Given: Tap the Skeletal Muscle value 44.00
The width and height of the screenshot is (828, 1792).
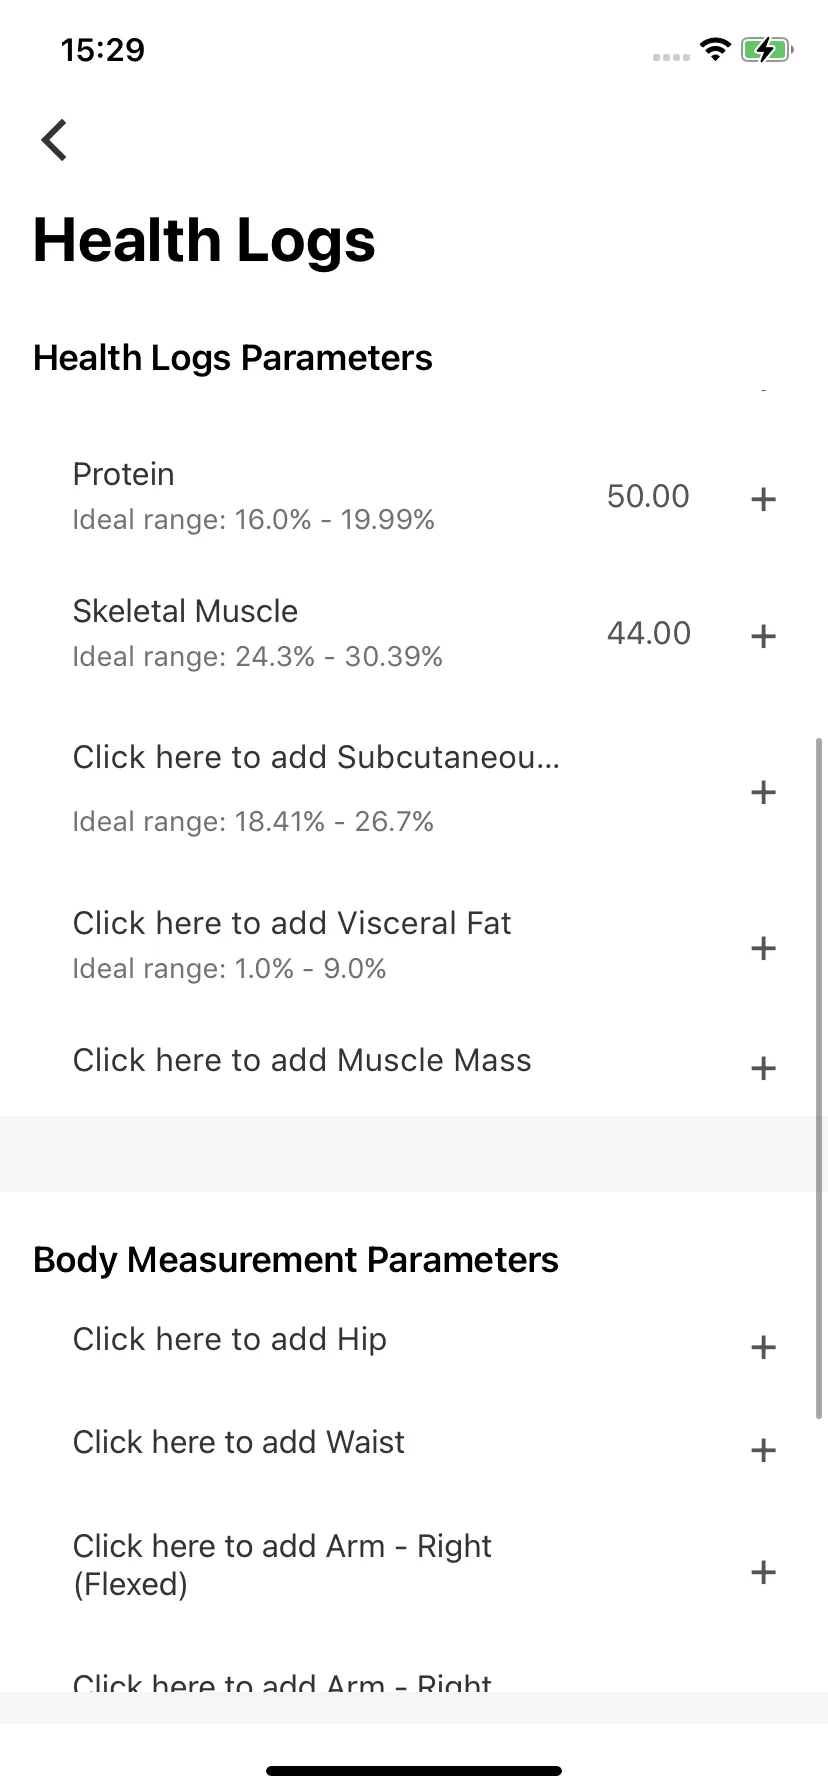Looking at the screenshot, I should click(649, 633).
